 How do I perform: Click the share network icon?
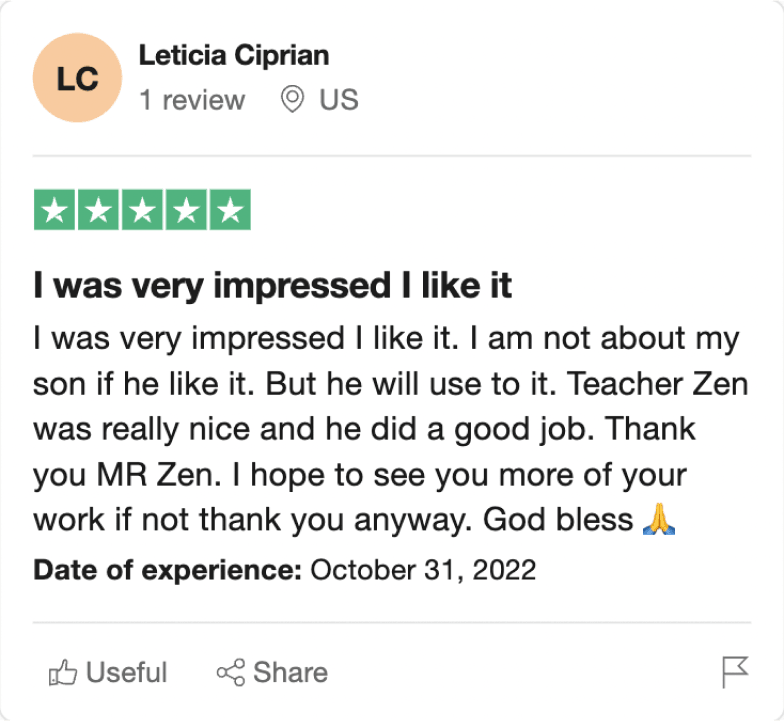tap(230, 672)
